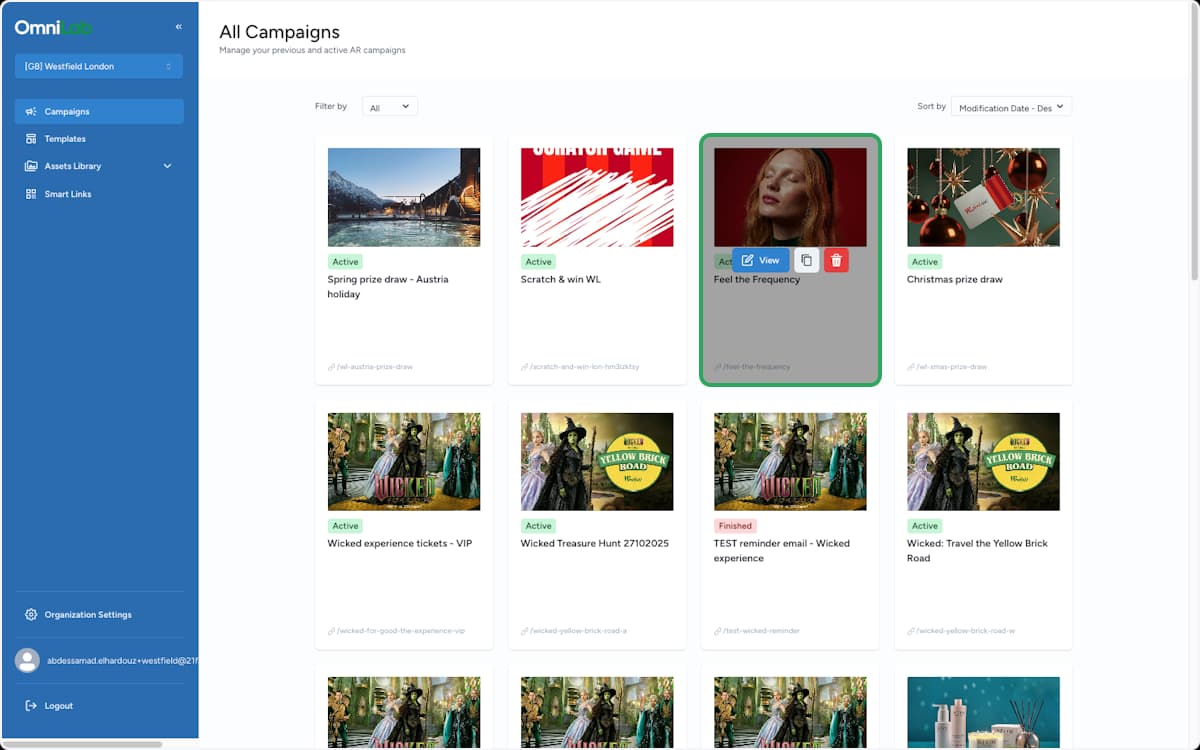Viewport: 1200px width, 750px height.
Task: Open the /scratch-and-win-lon-hm3izktsy link
Action: 584,367
